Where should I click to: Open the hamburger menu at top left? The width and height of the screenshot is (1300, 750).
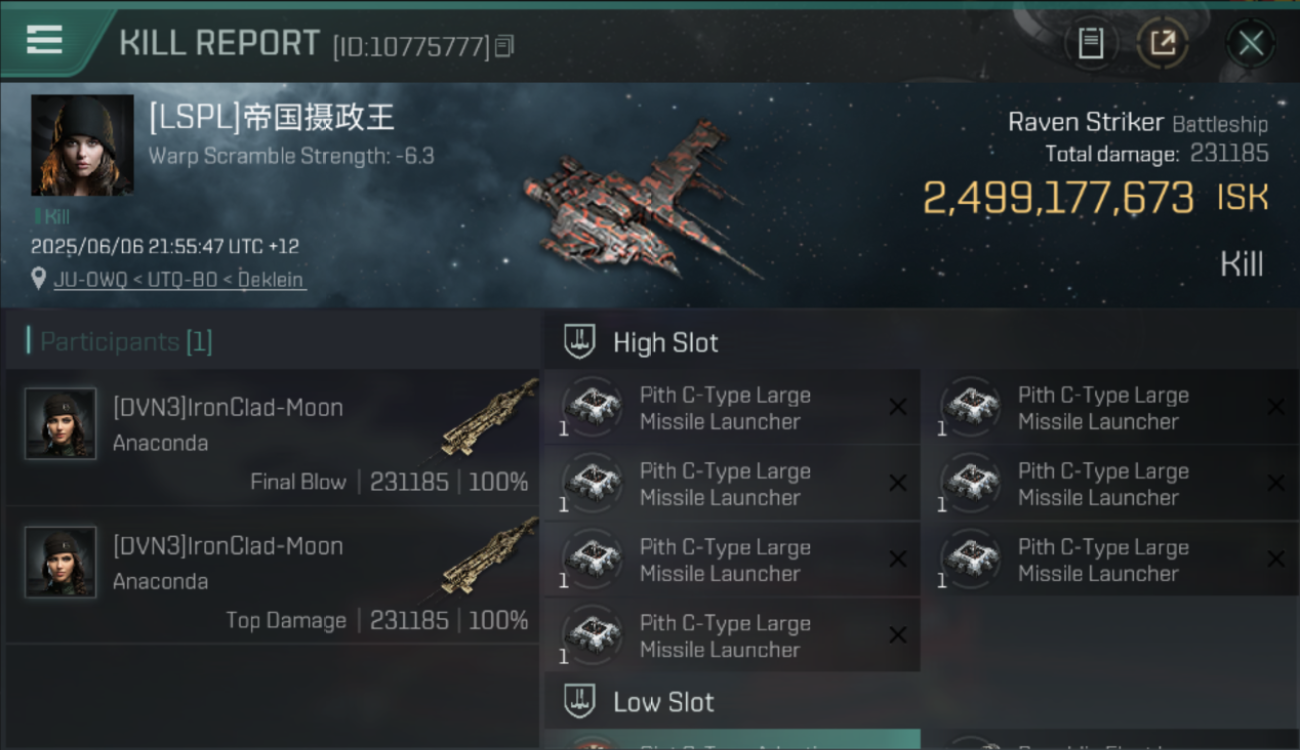44,41
